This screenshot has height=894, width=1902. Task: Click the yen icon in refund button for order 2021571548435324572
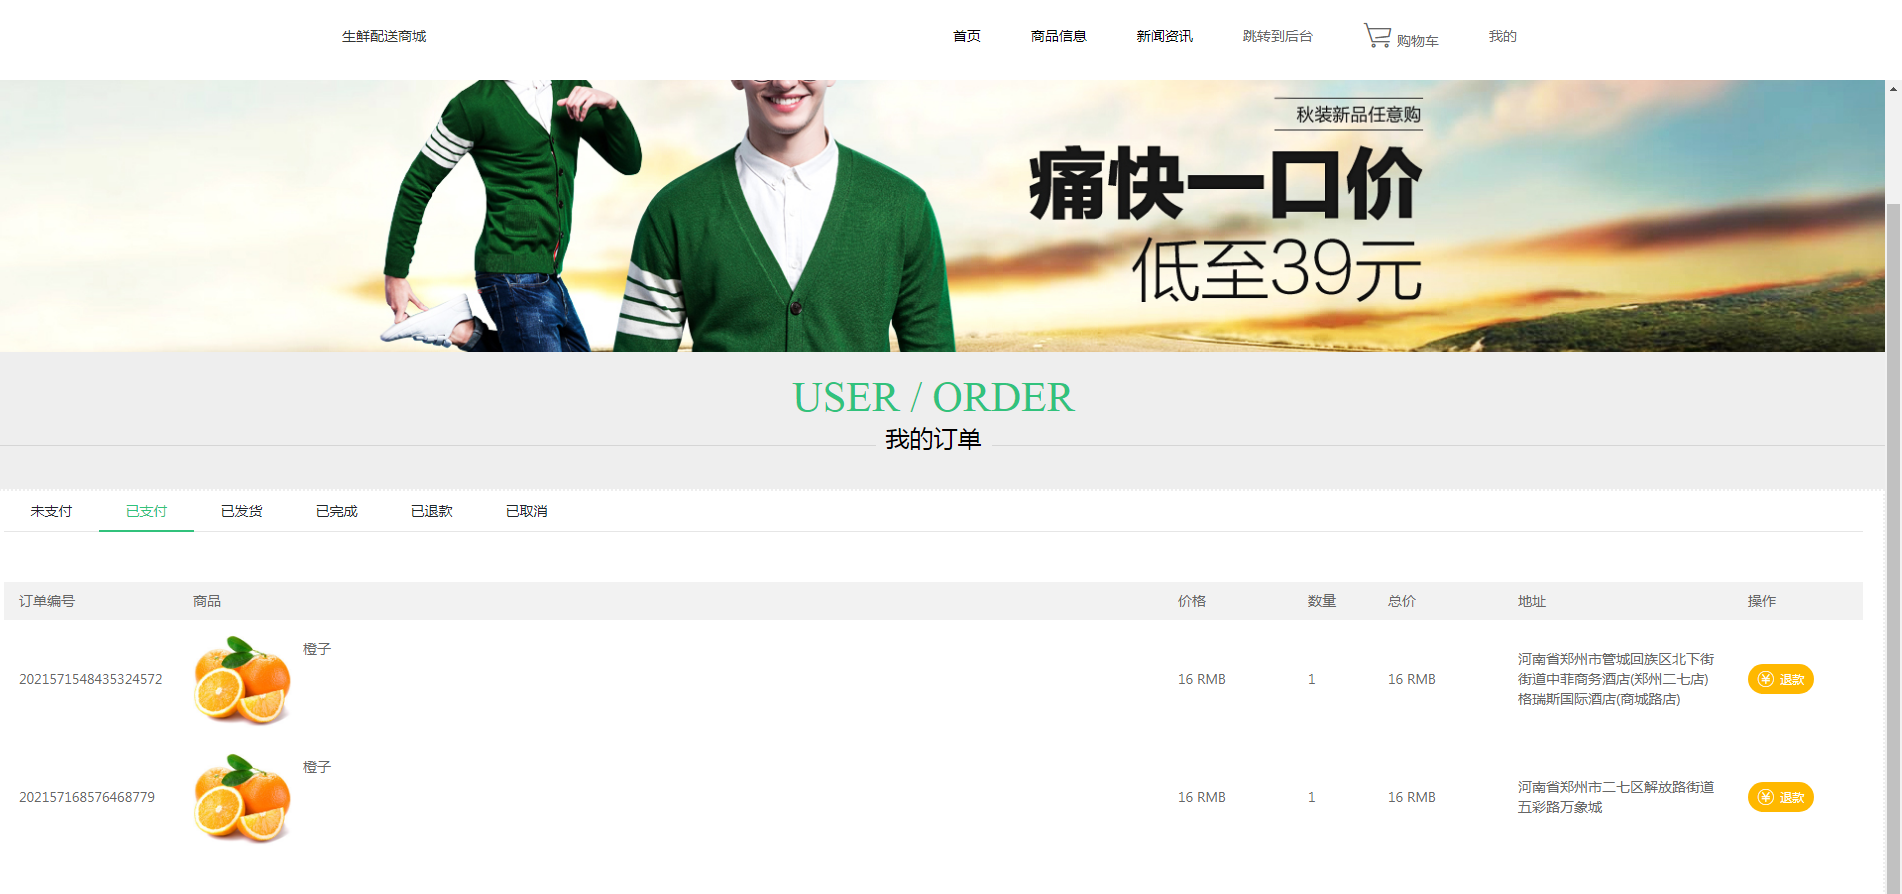click(x=1766, y=679)
